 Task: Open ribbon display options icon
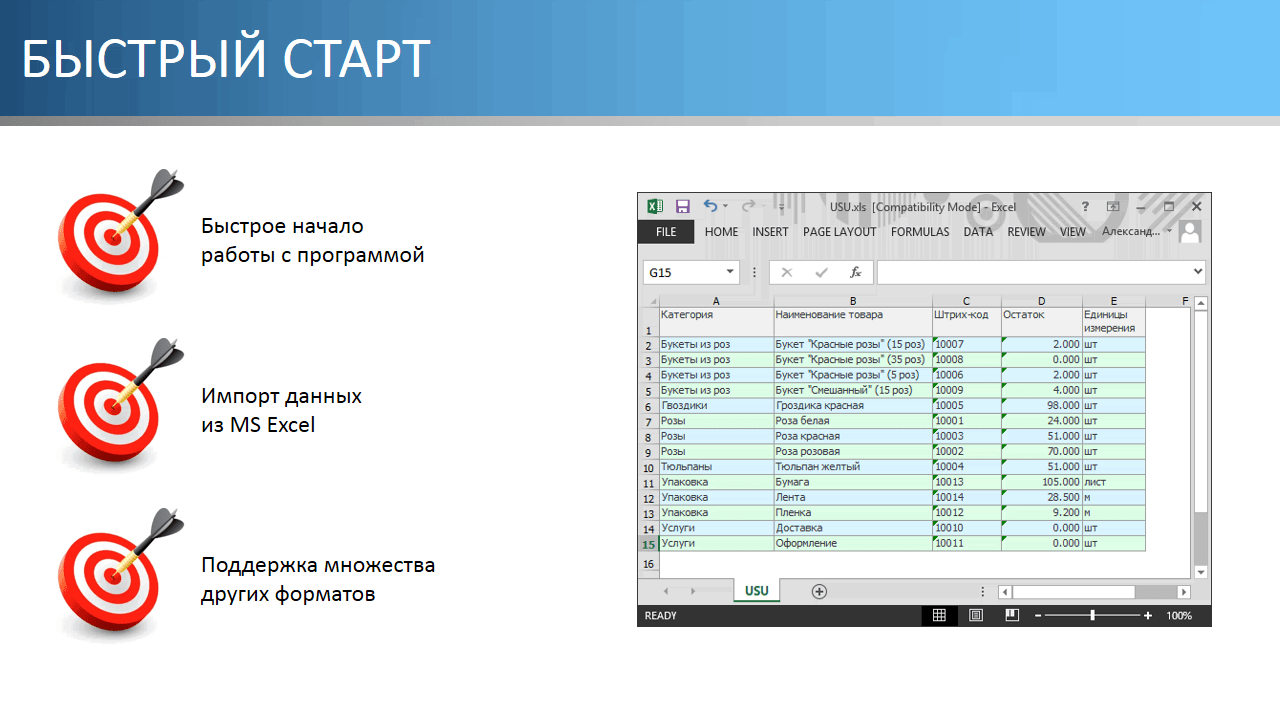pos(1113,206)
